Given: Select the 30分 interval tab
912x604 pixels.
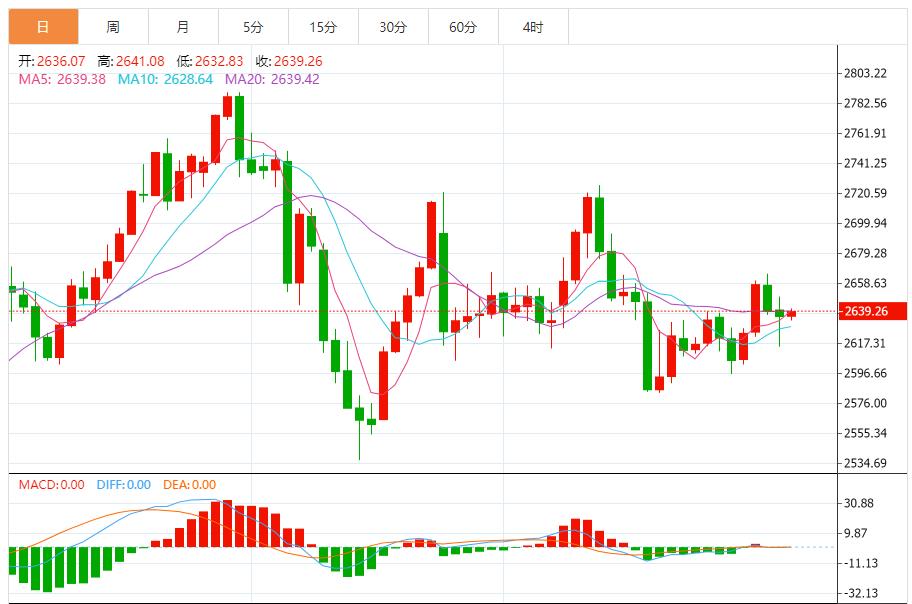Looking at the screenshot, I should tap(392, 27).
